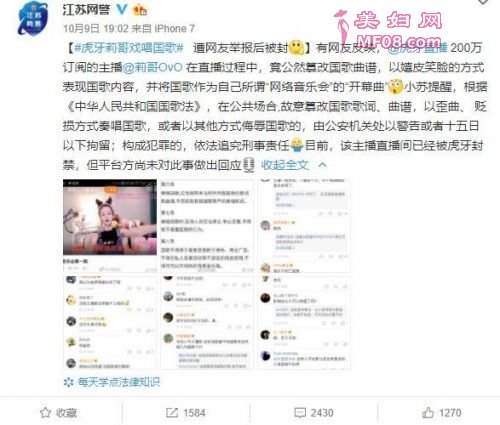Click the blue V verification badge

121,10
